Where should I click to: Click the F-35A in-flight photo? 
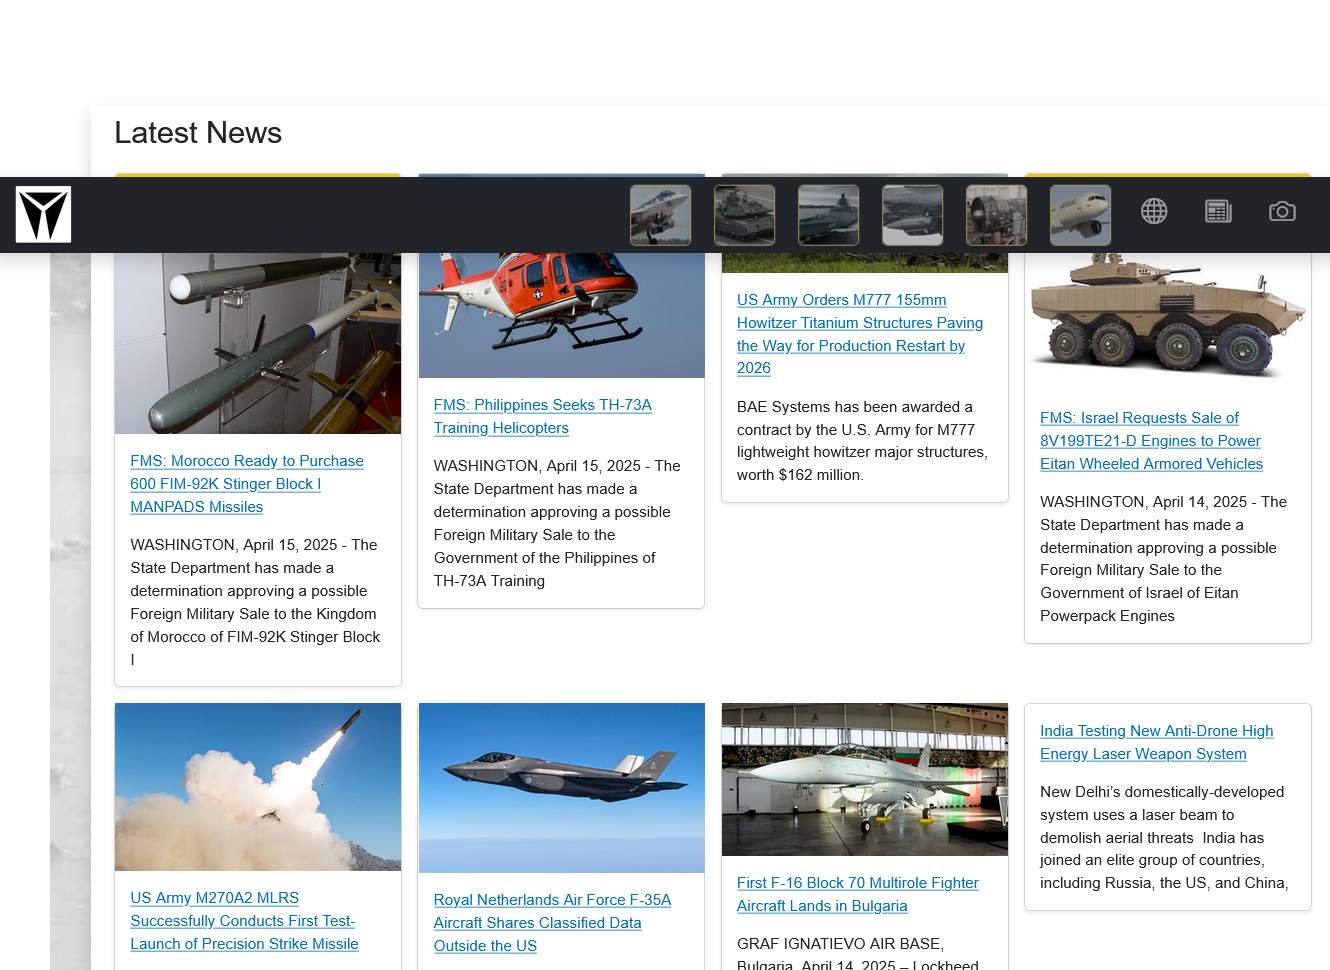pos(561,788)
